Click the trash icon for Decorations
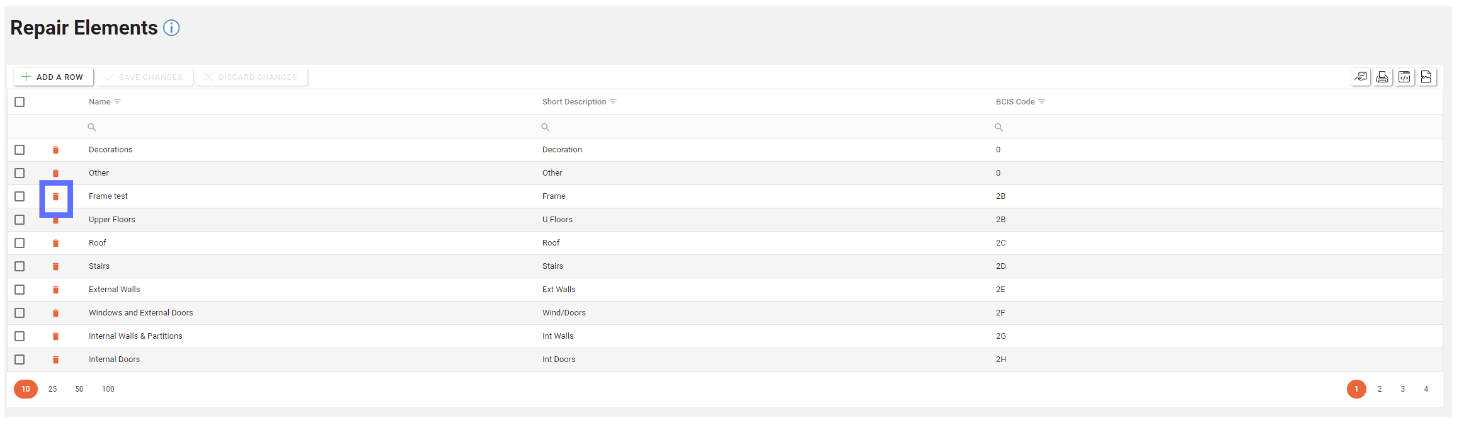Viewport: 1459px width, 425px height. click(56, 150)
